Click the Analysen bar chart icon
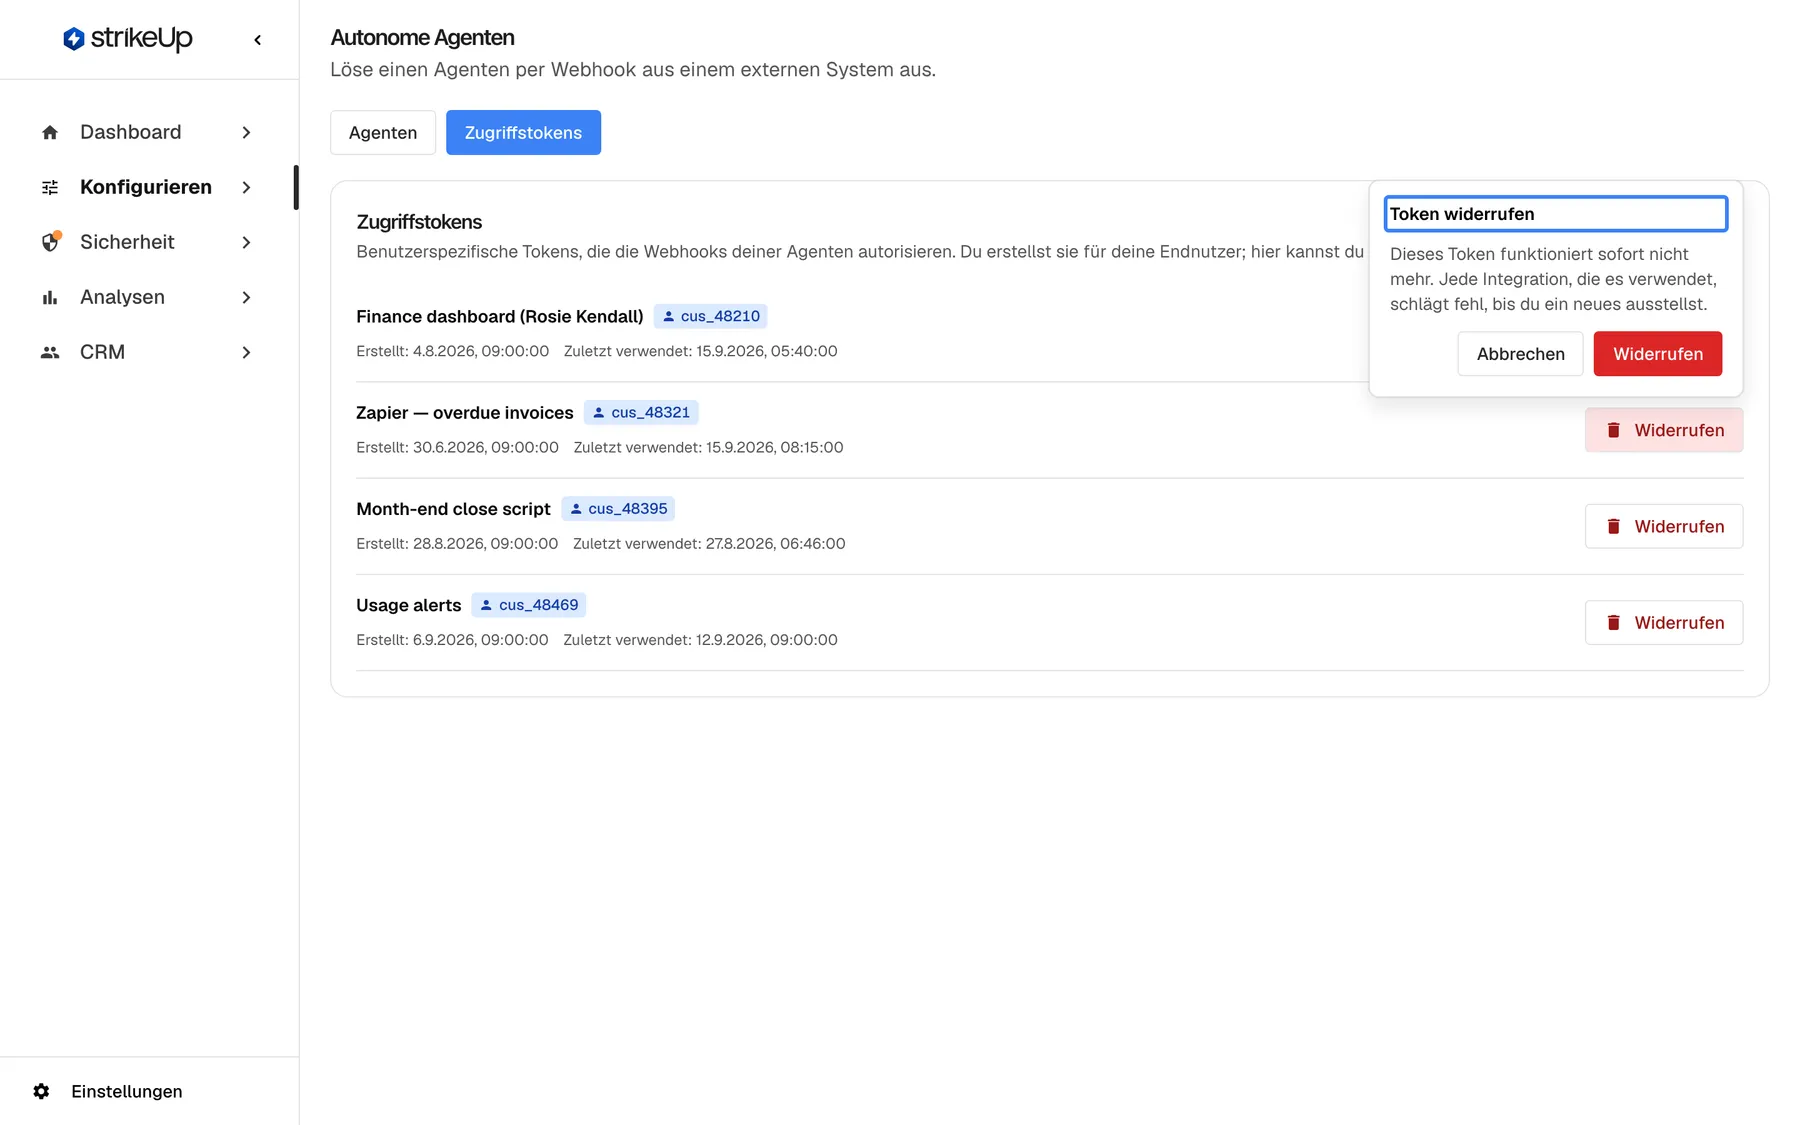This screenshot has width=1800, height=1125. (50, 297)
